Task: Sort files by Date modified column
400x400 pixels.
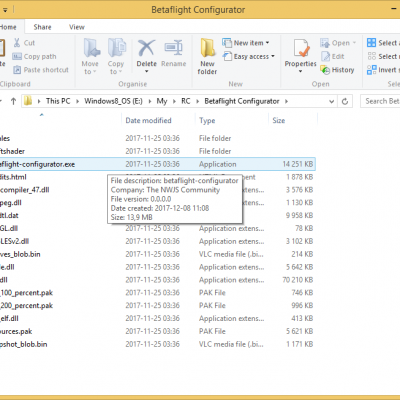Action: coord(148,120)
